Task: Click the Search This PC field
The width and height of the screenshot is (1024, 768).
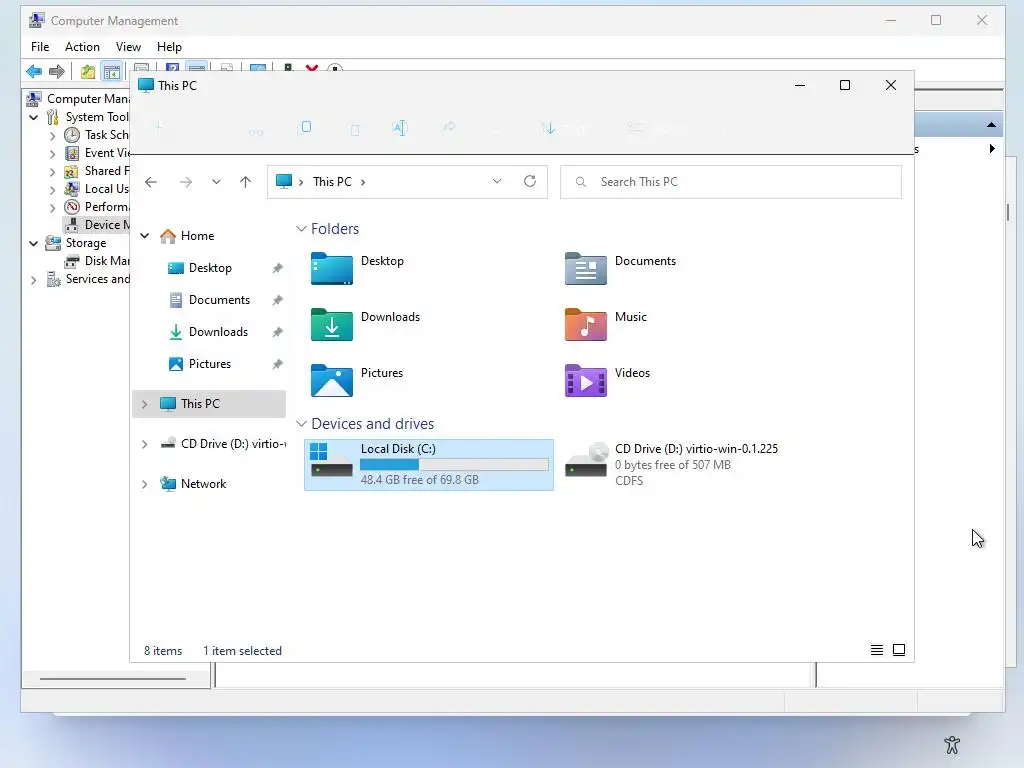Action: (731, 182)
